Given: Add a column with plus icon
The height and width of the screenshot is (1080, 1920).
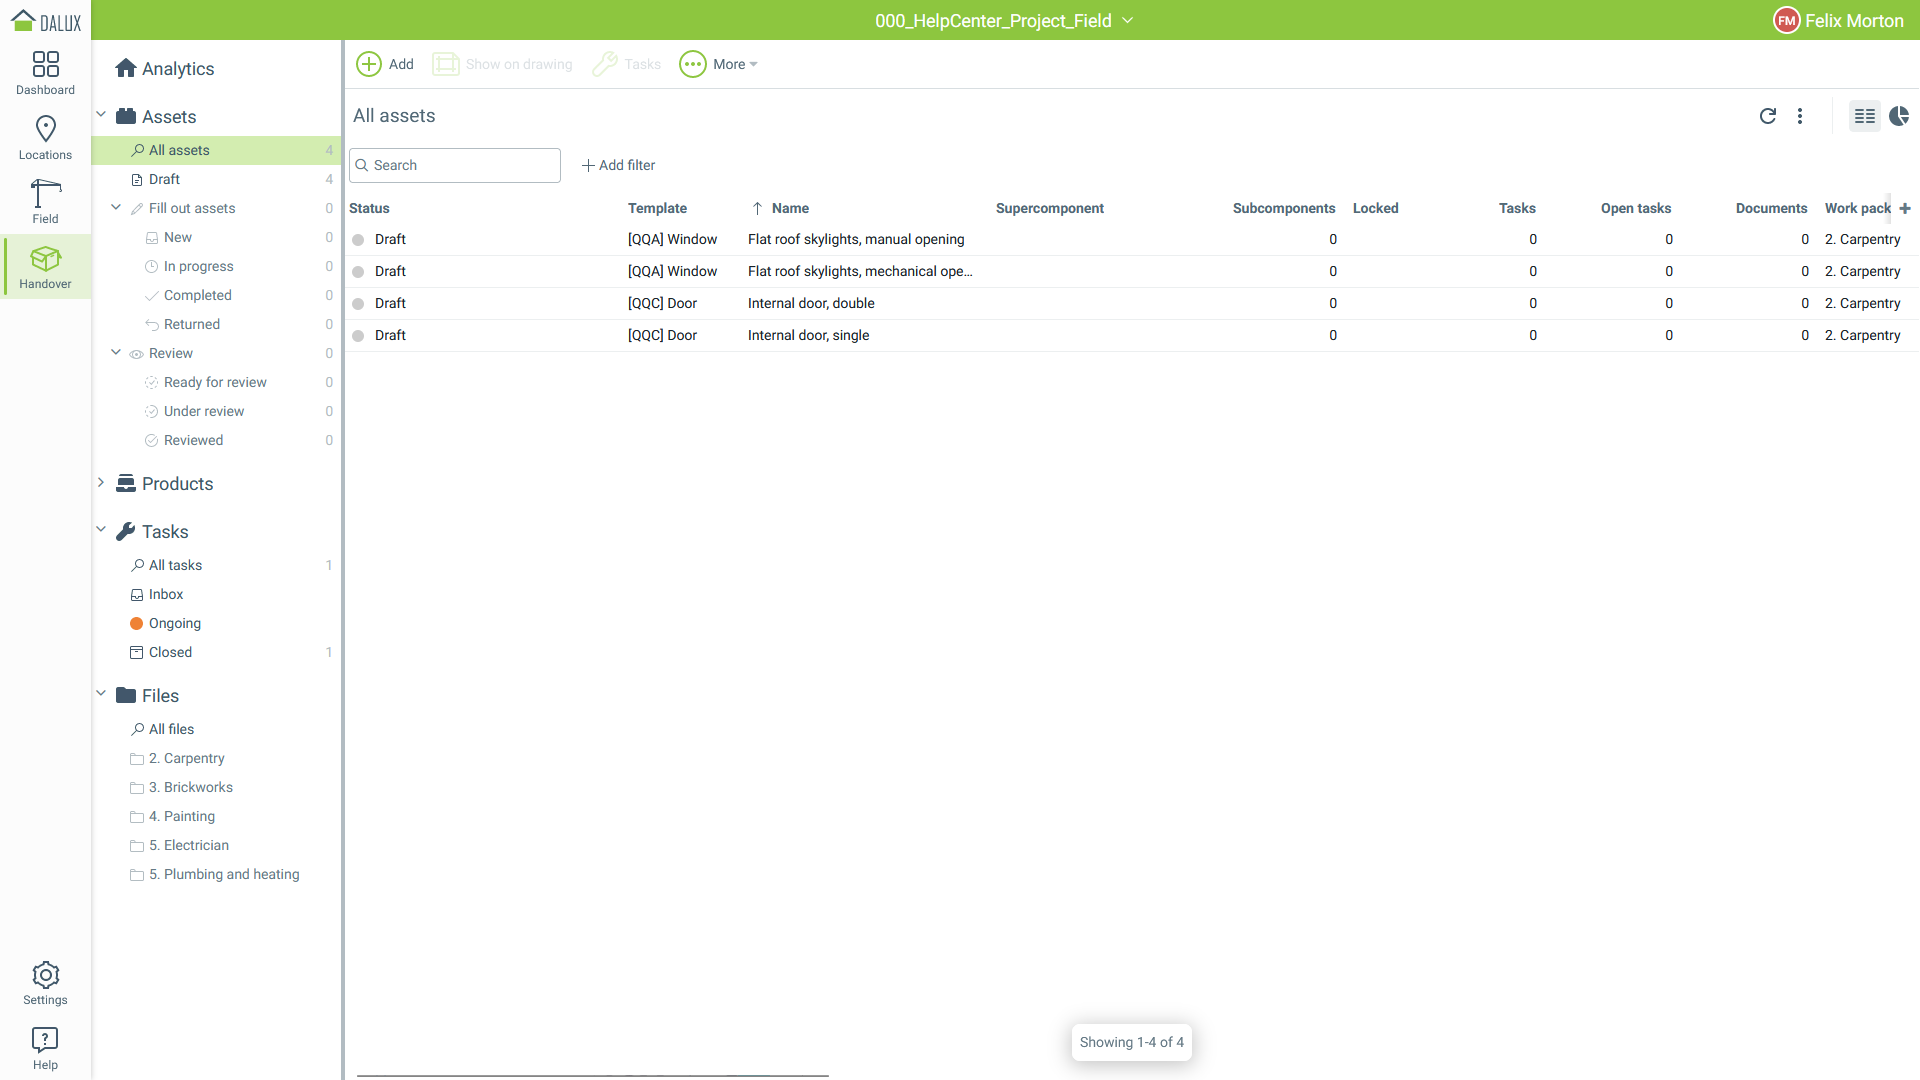Looking at the screenshot, I should pyautogui.click(x=1905, y=208).
